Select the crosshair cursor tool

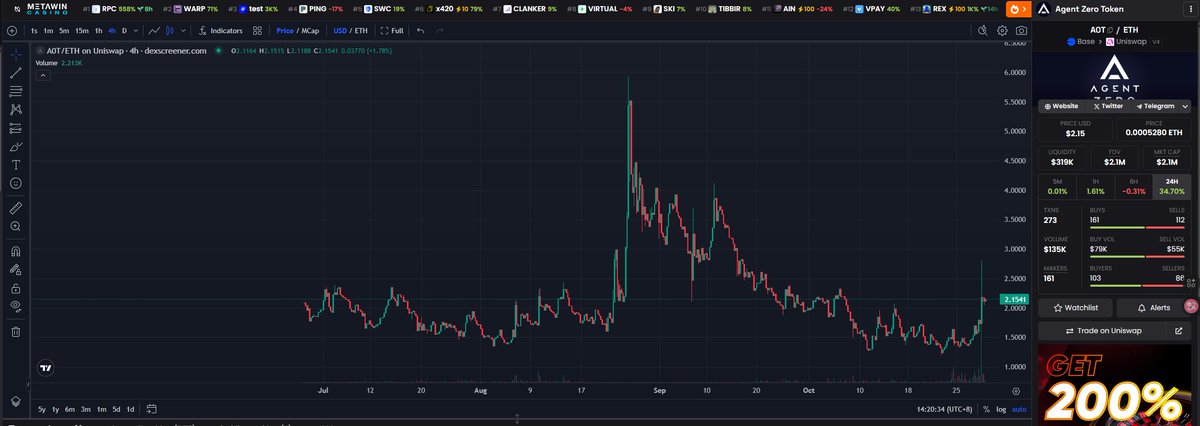coord(16,54)
